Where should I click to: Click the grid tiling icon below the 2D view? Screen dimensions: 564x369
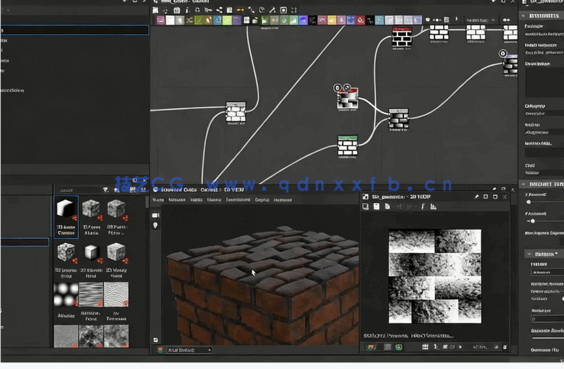coord(425,347)
